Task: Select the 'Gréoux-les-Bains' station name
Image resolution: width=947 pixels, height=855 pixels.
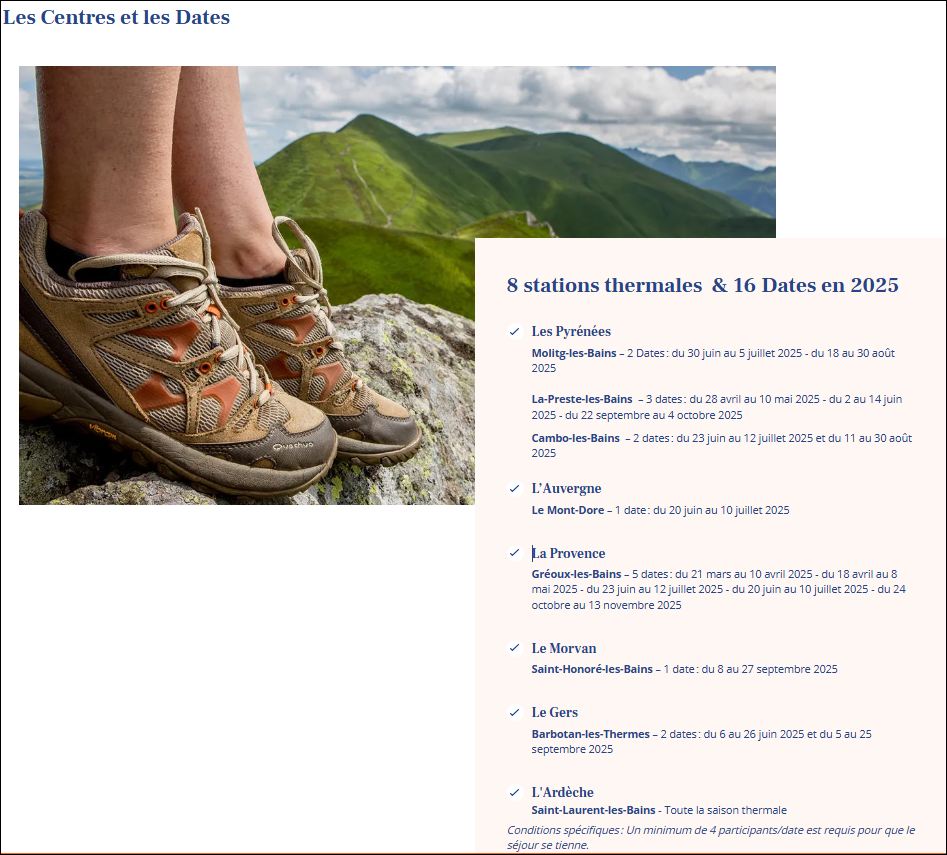Action: coord(576,574)
